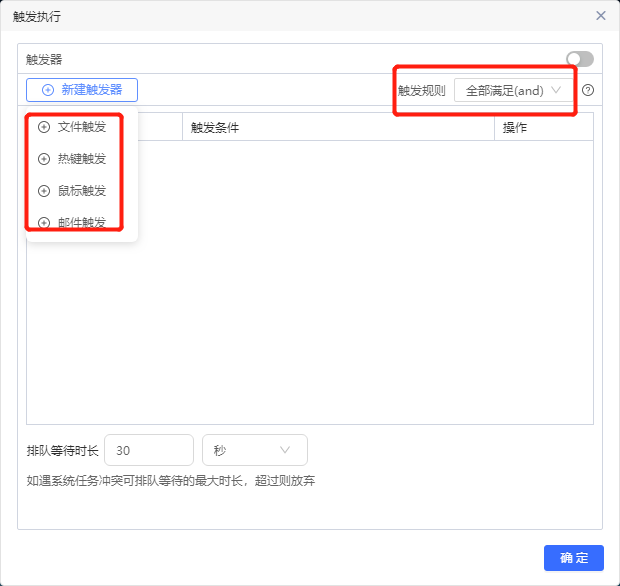Click the hint text 如遇系统任务冲突
This screenshot has width=620, height=586.
171,481
